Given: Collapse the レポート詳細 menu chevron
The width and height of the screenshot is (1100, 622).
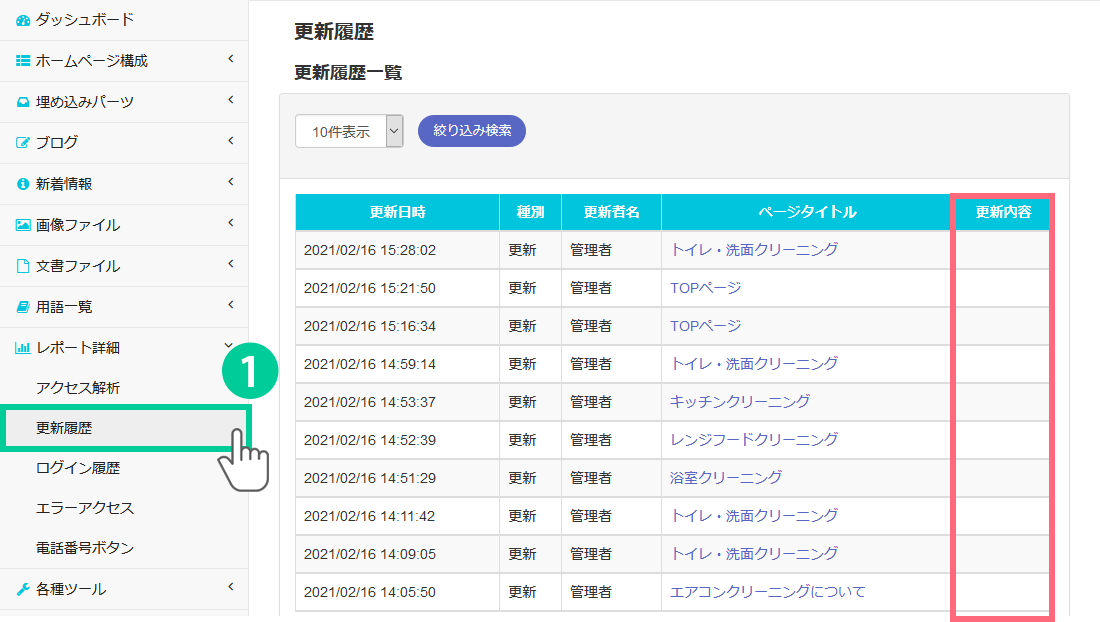Looking at the screenshot, I should pyautogui.click(x=230, y=347).
